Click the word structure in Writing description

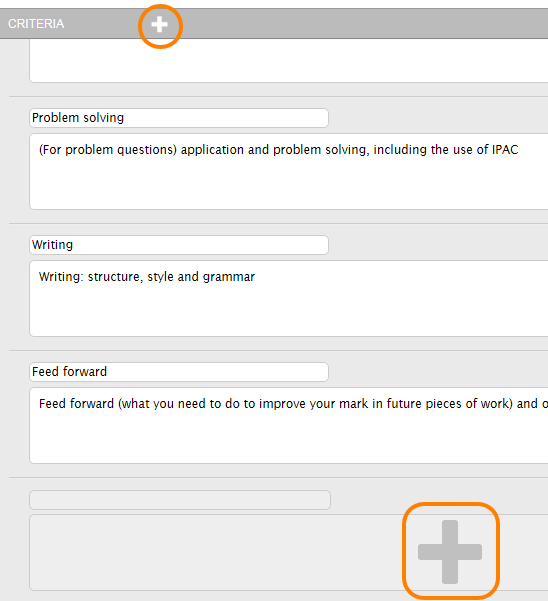pyautogui.click(x=115, y=277)
